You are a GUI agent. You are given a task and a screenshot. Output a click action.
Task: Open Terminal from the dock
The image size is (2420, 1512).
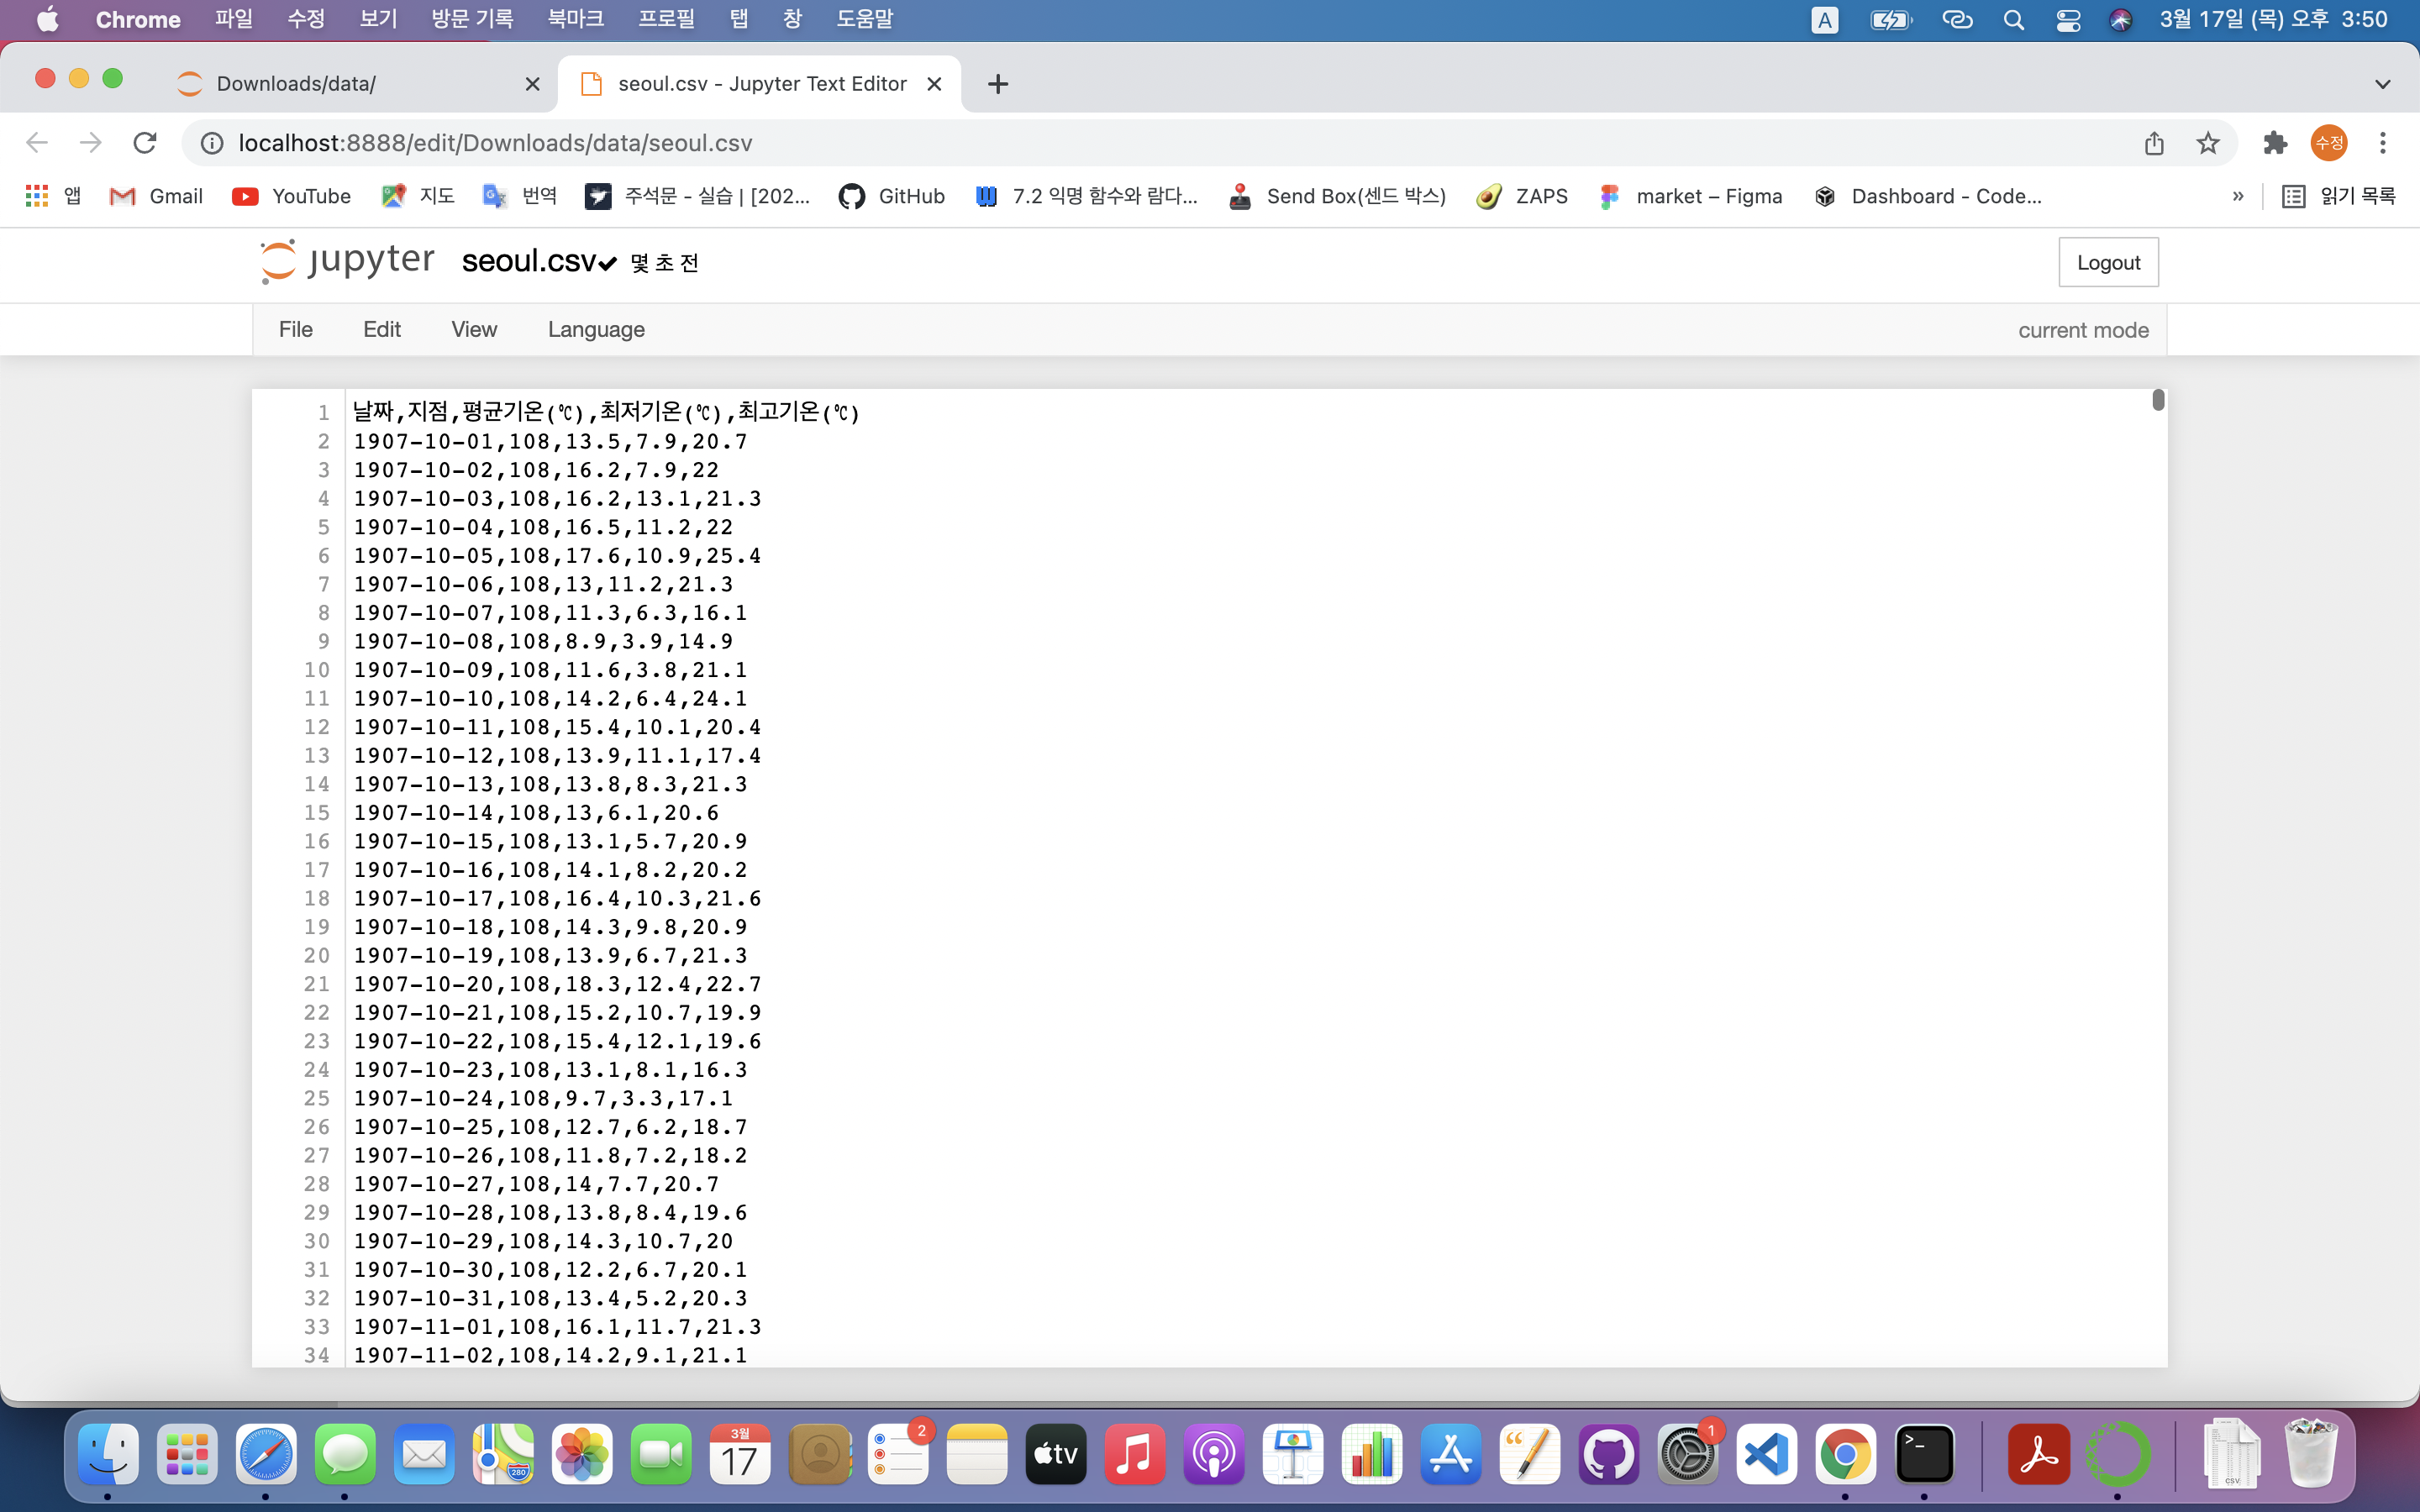[x=1924, y=1453]
